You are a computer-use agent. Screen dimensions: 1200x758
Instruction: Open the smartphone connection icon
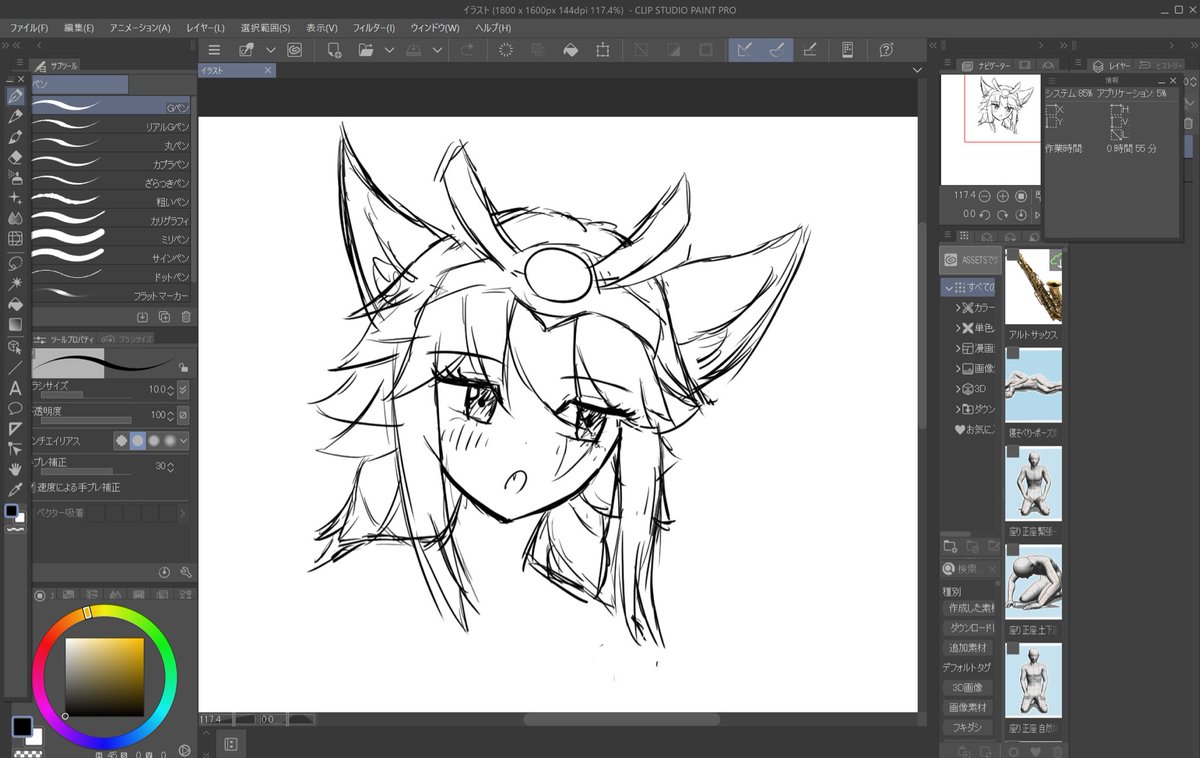point(847,50)
